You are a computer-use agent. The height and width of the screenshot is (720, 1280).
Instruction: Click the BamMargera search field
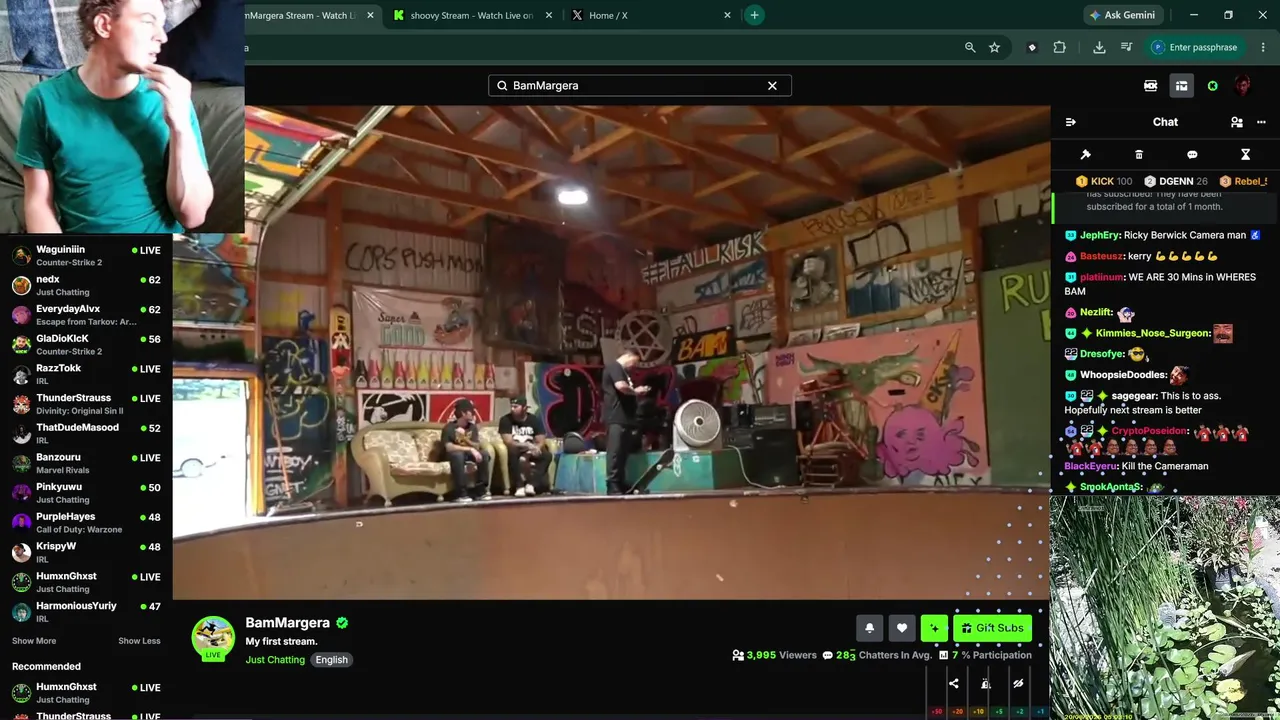click(x=640, y=86)
